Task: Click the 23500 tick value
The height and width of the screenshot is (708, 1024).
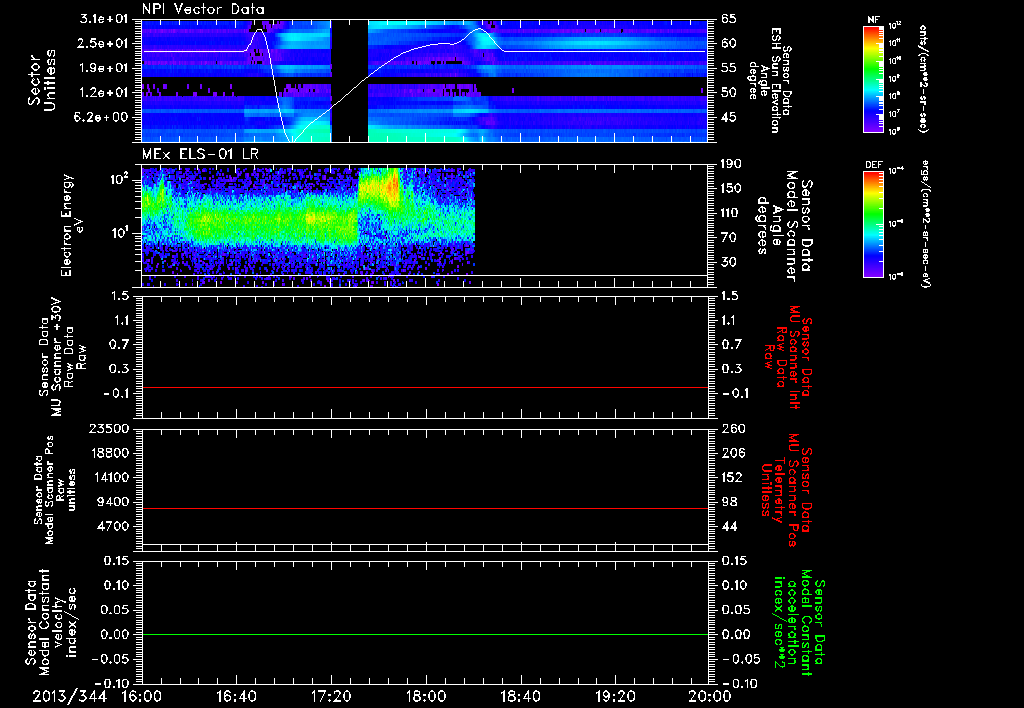Action: (108, 428)
